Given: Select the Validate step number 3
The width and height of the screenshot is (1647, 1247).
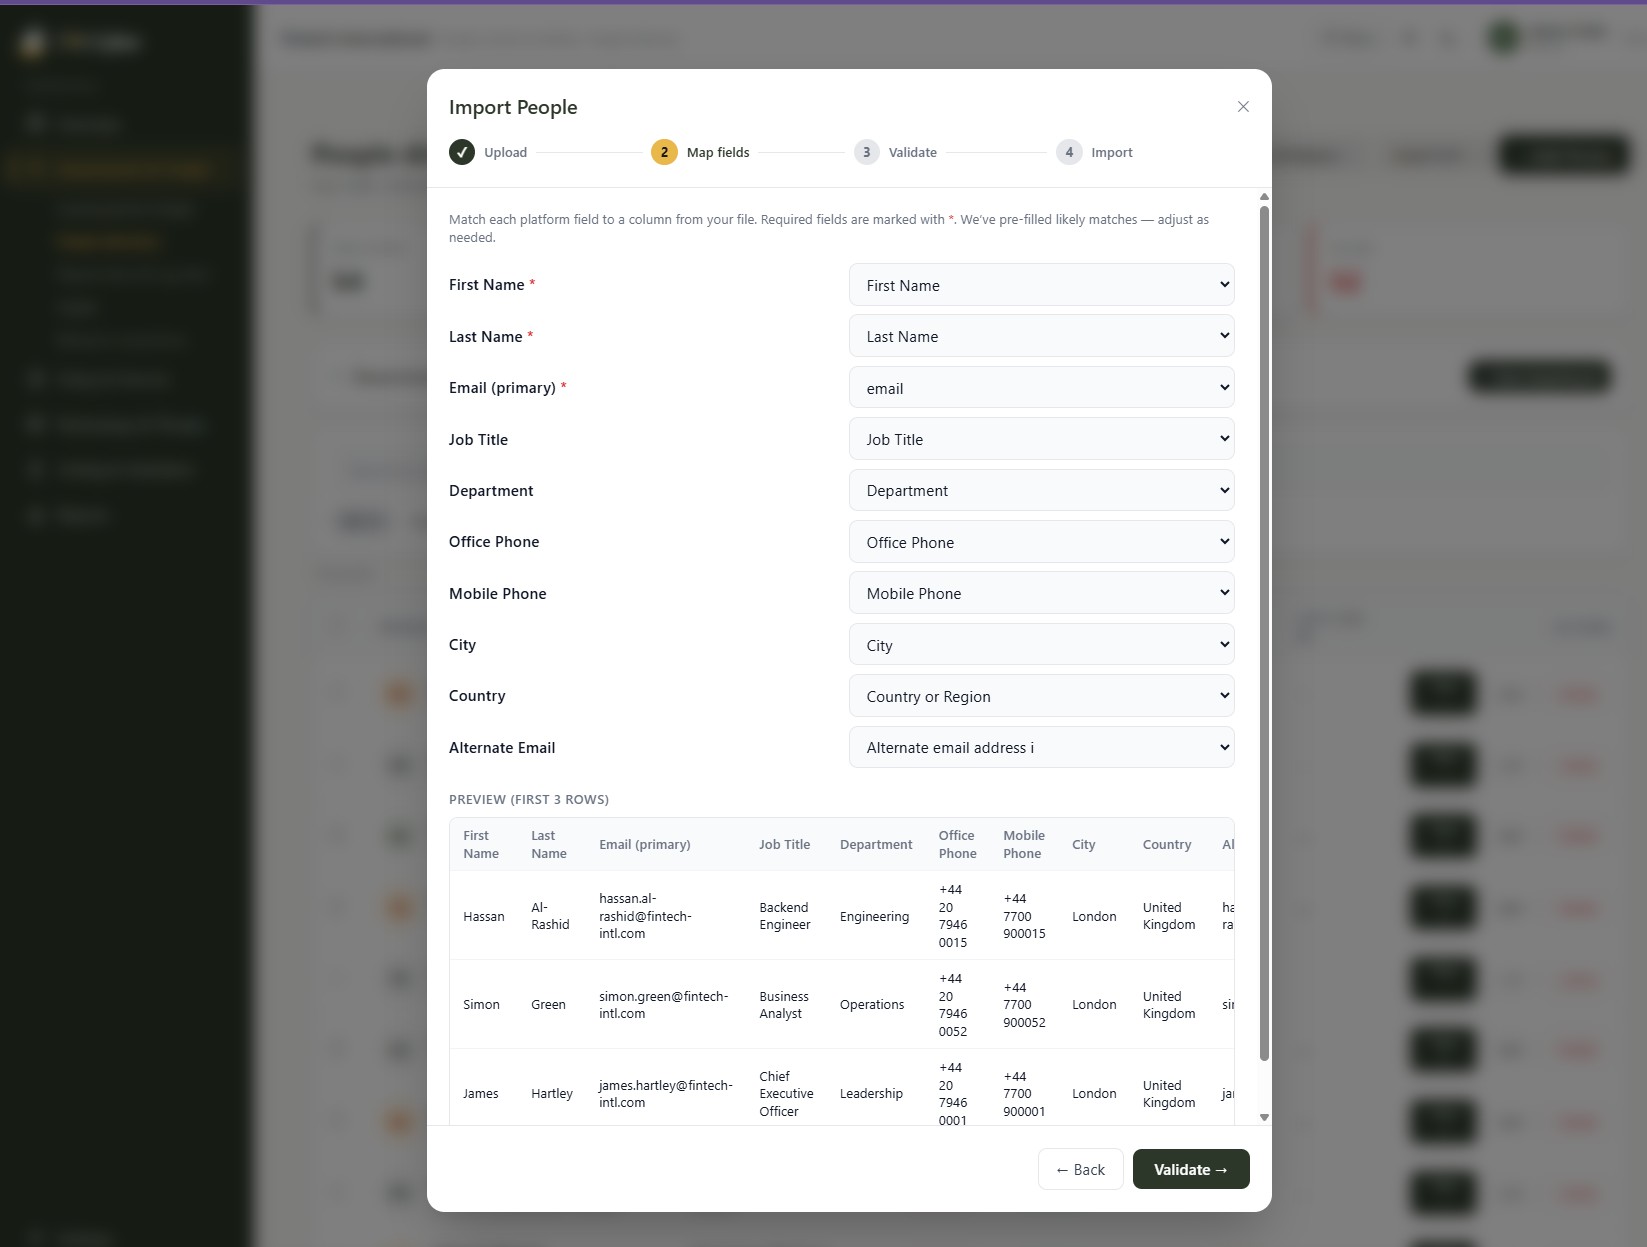Looking at the screenshot, I should (866, 152).
